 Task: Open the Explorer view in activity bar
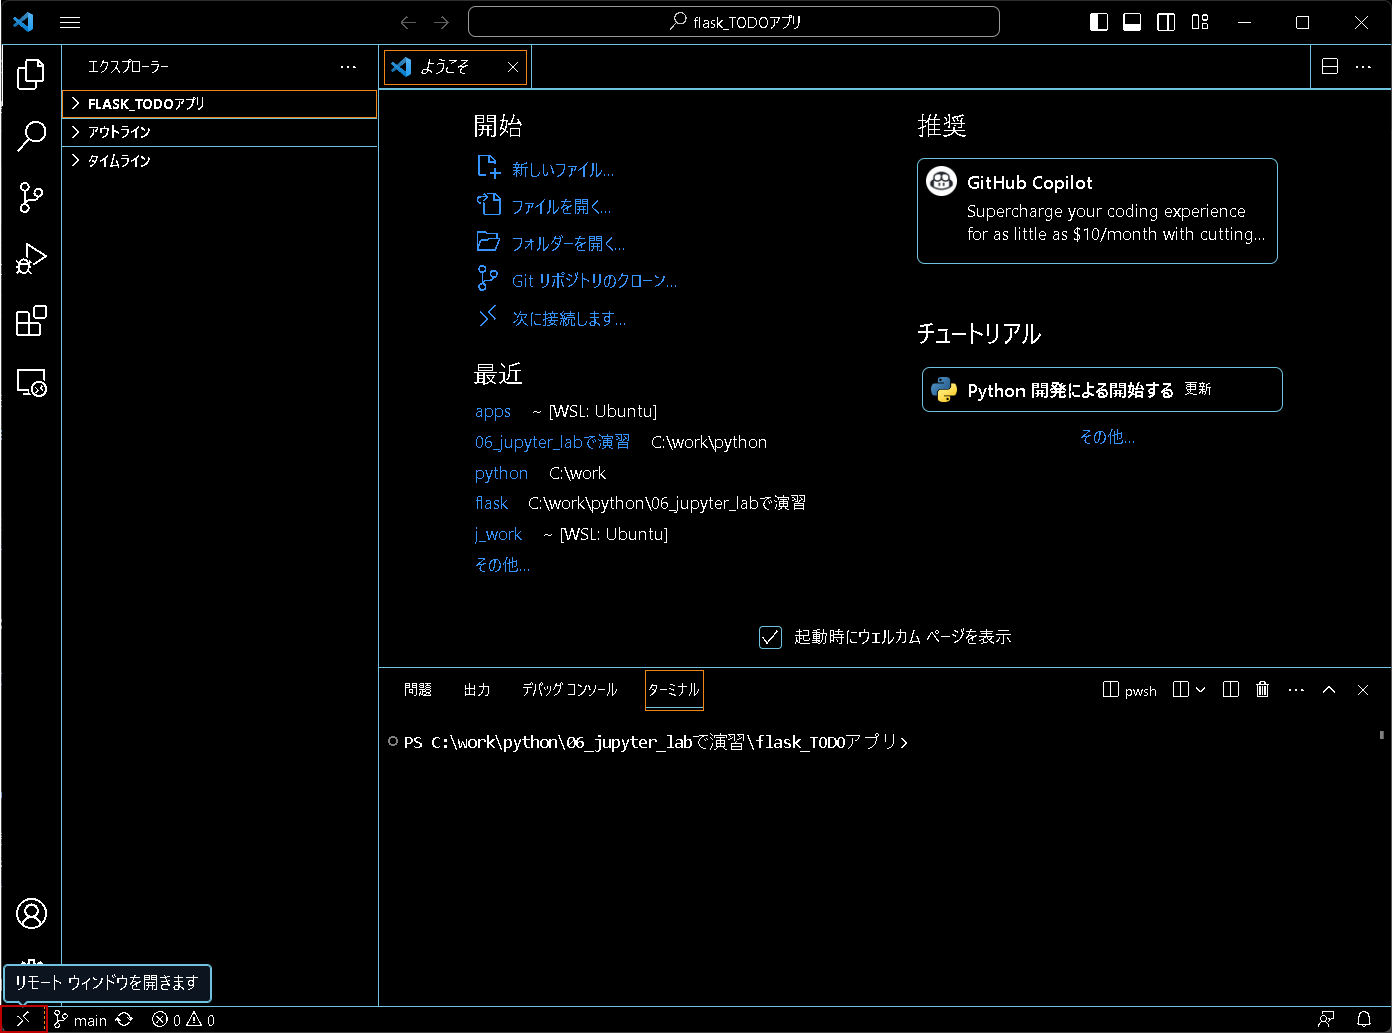click(31, 73)
